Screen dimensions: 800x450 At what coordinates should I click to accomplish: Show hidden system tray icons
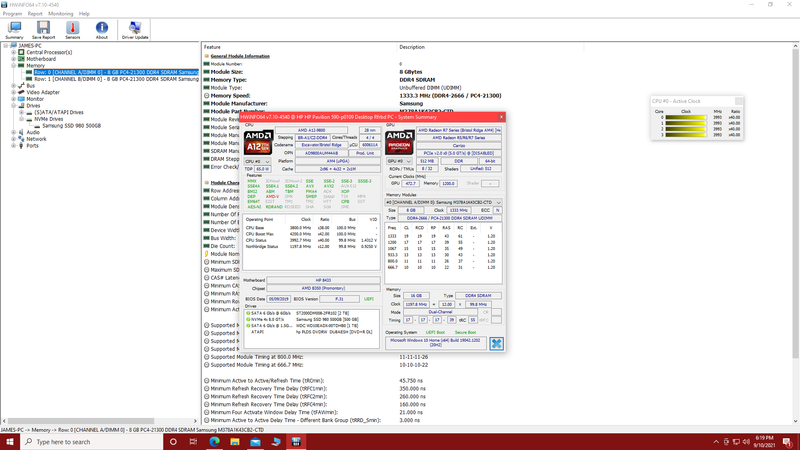[716, 442]
